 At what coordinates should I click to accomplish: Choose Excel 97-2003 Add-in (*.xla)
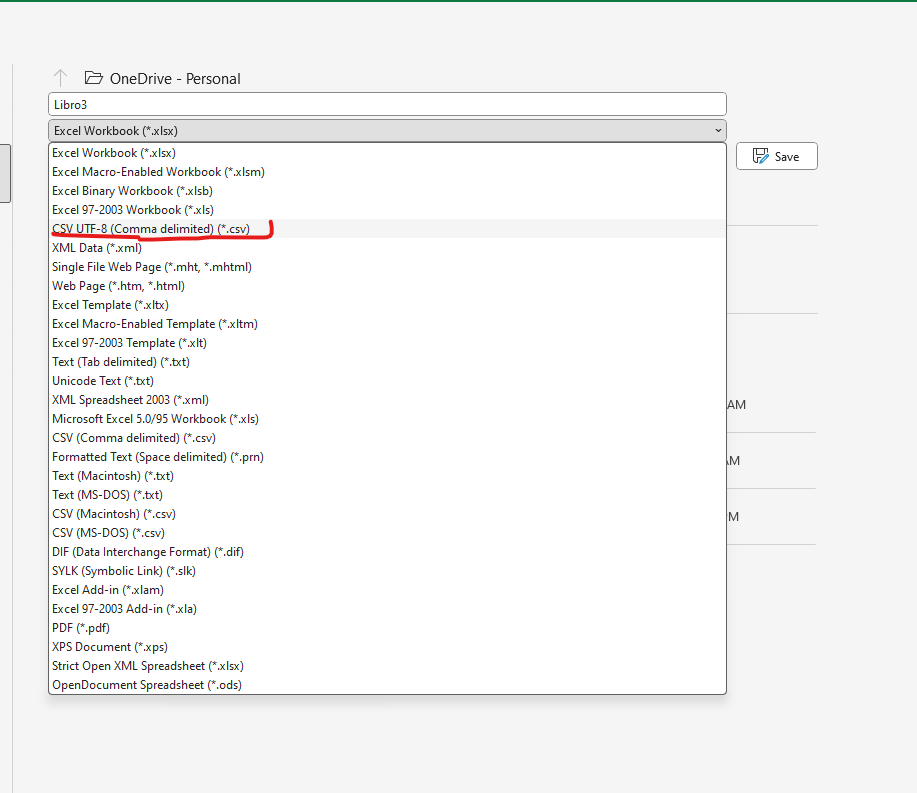point(387,609)
